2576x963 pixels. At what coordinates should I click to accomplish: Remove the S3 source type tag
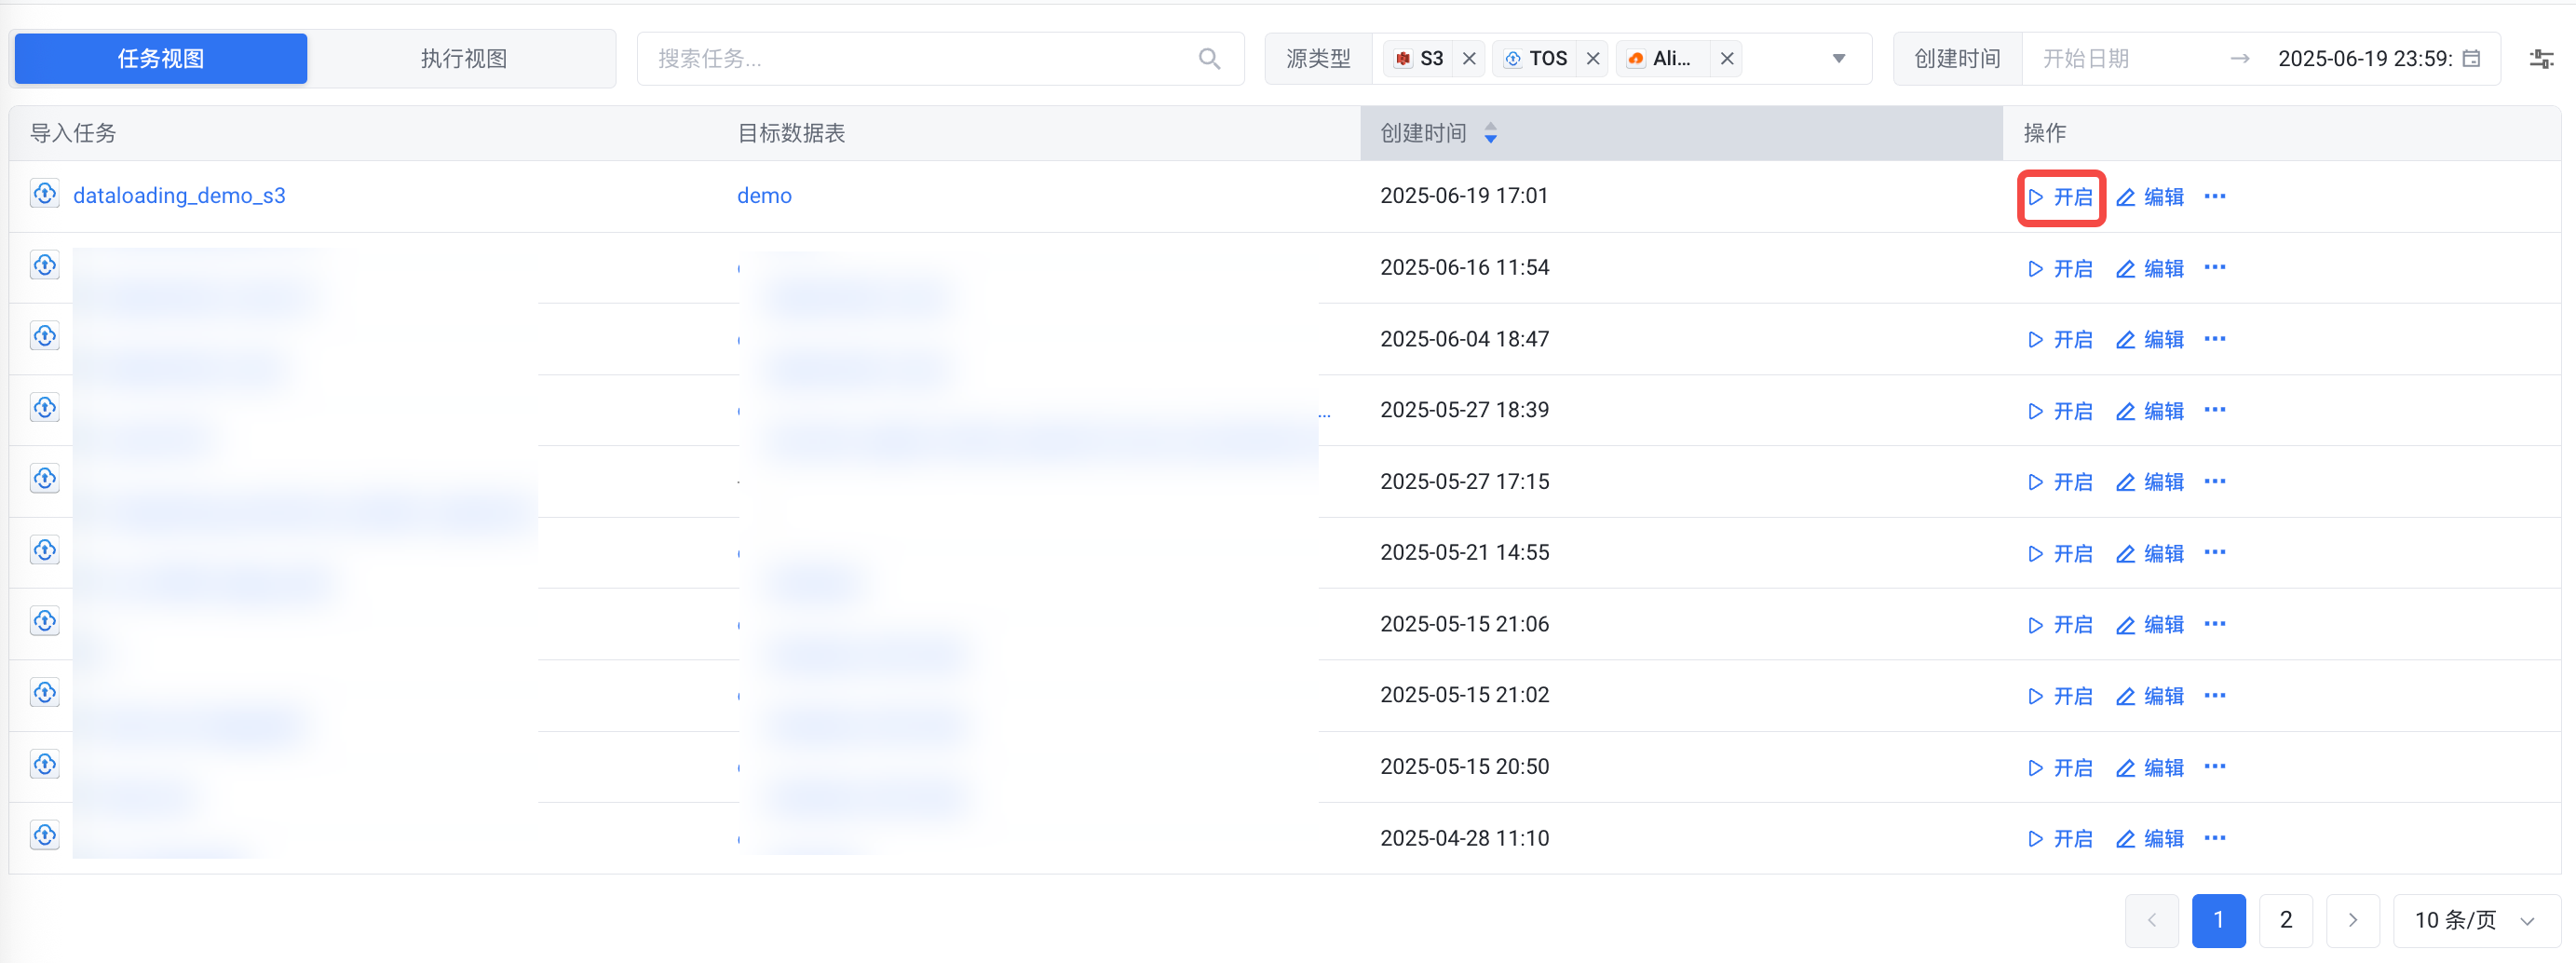pyautogui.click(x=1469, y=59)
